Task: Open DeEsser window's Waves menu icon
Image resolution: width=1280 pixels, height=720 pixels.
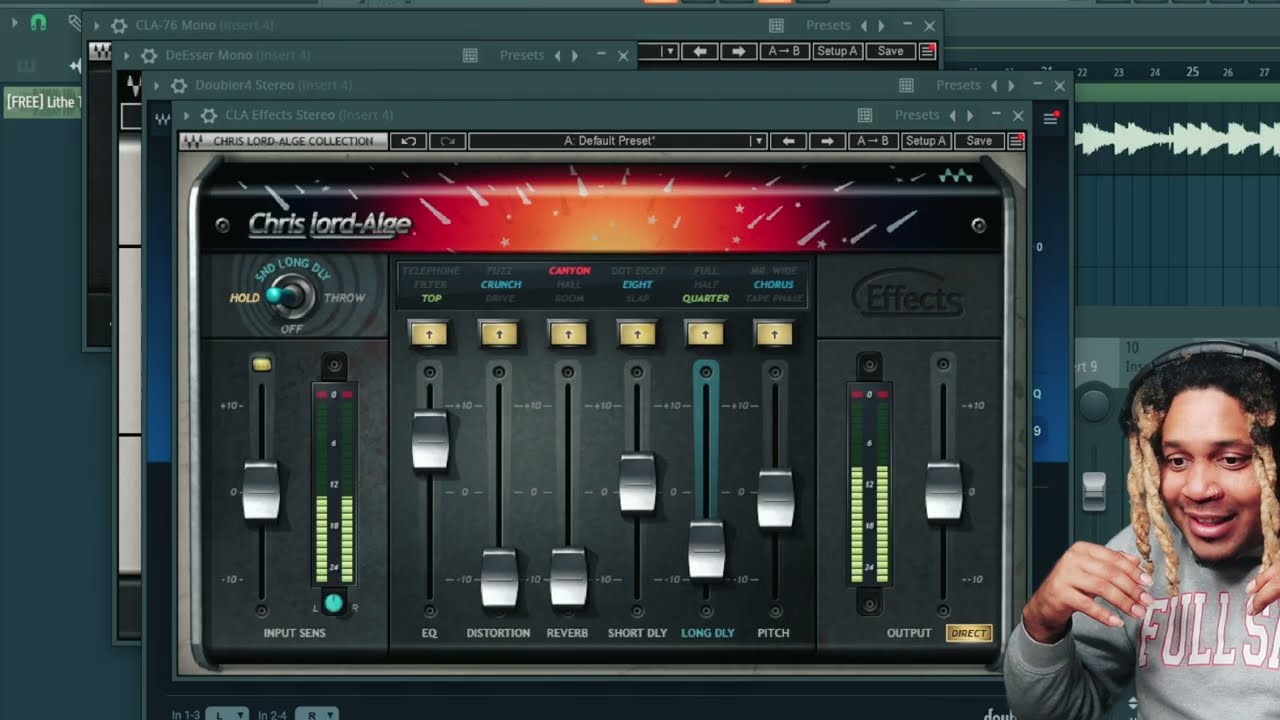Action: [x=928, y=51]
